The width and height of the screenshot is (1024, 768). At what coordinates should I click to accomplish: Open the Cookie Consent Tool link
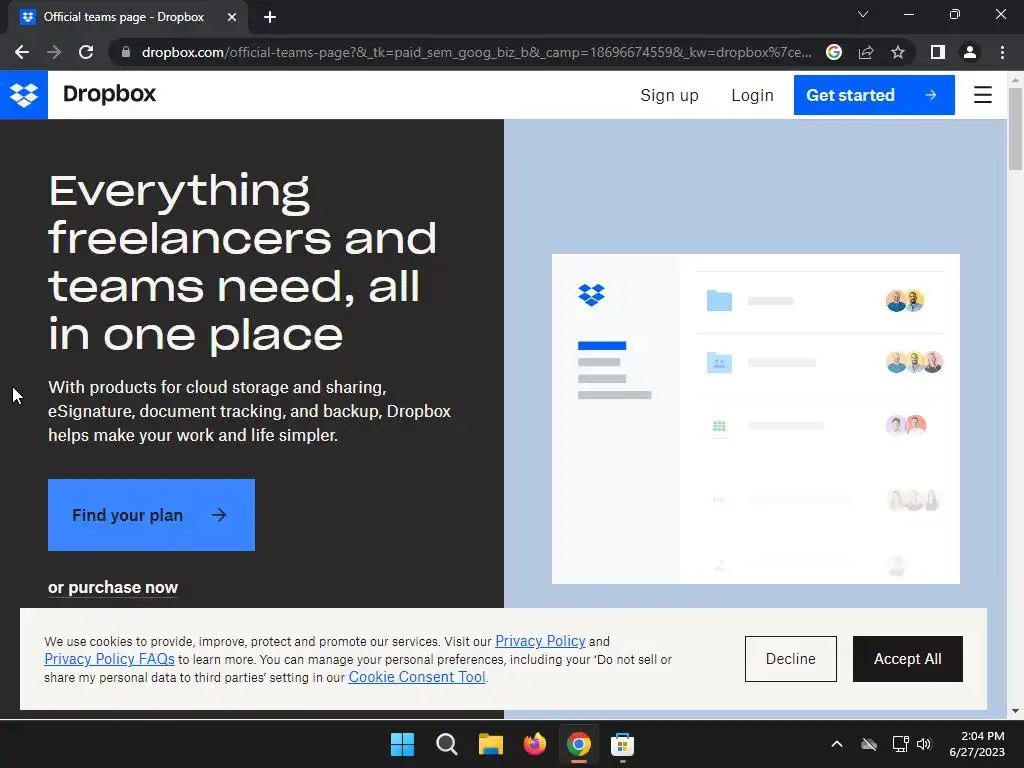tap(417, 677)
